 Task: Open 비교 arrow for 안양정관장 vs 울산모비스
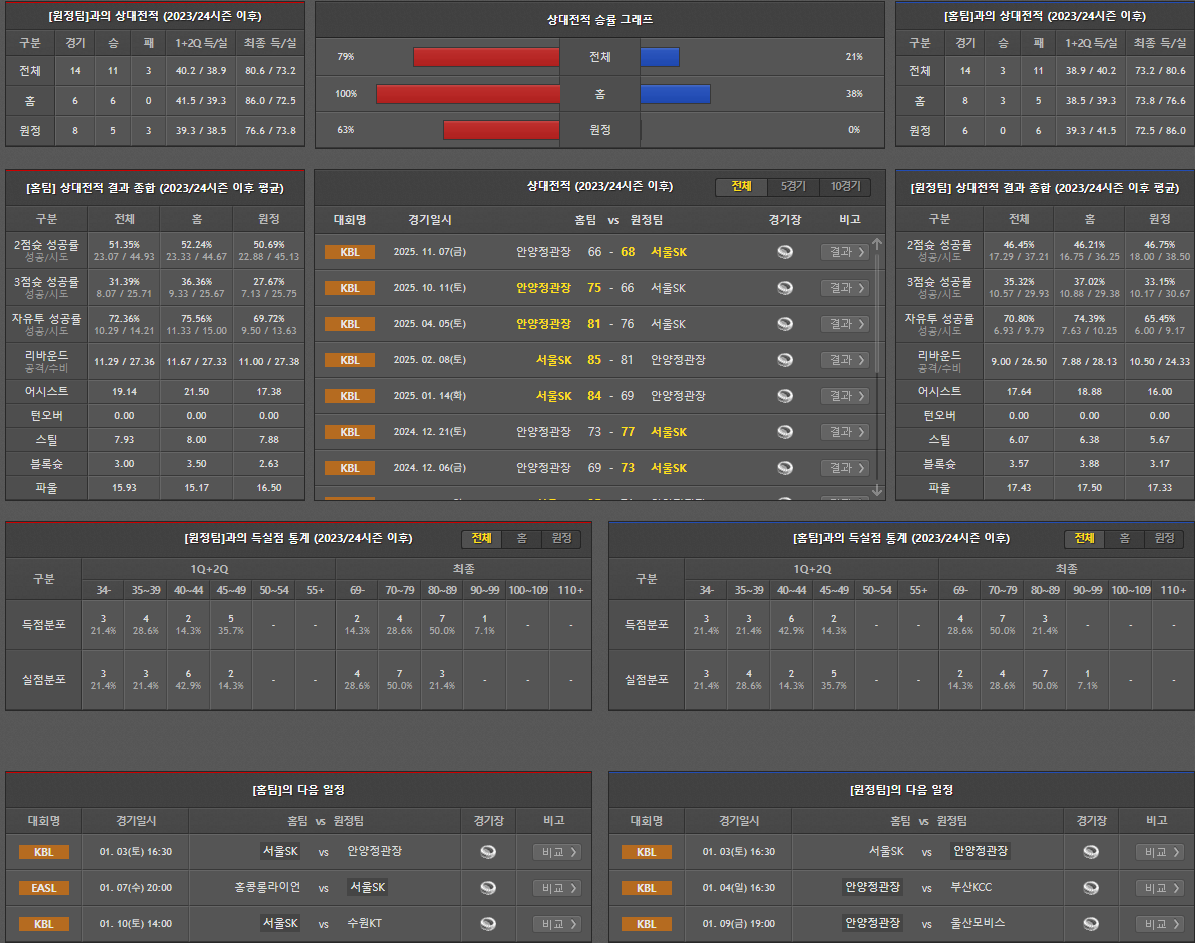coord(1177,924)
